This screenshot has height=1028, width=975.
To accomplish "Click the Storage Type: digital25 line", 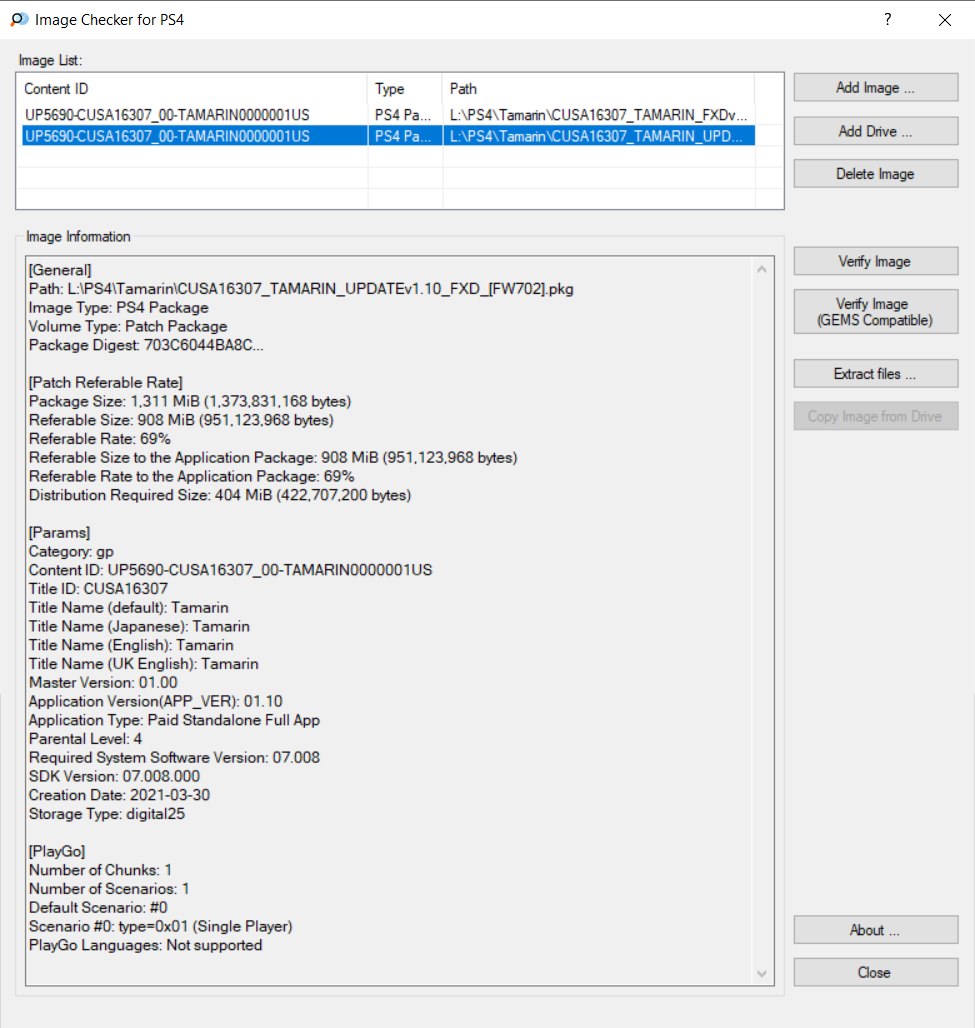I will 107,814.
